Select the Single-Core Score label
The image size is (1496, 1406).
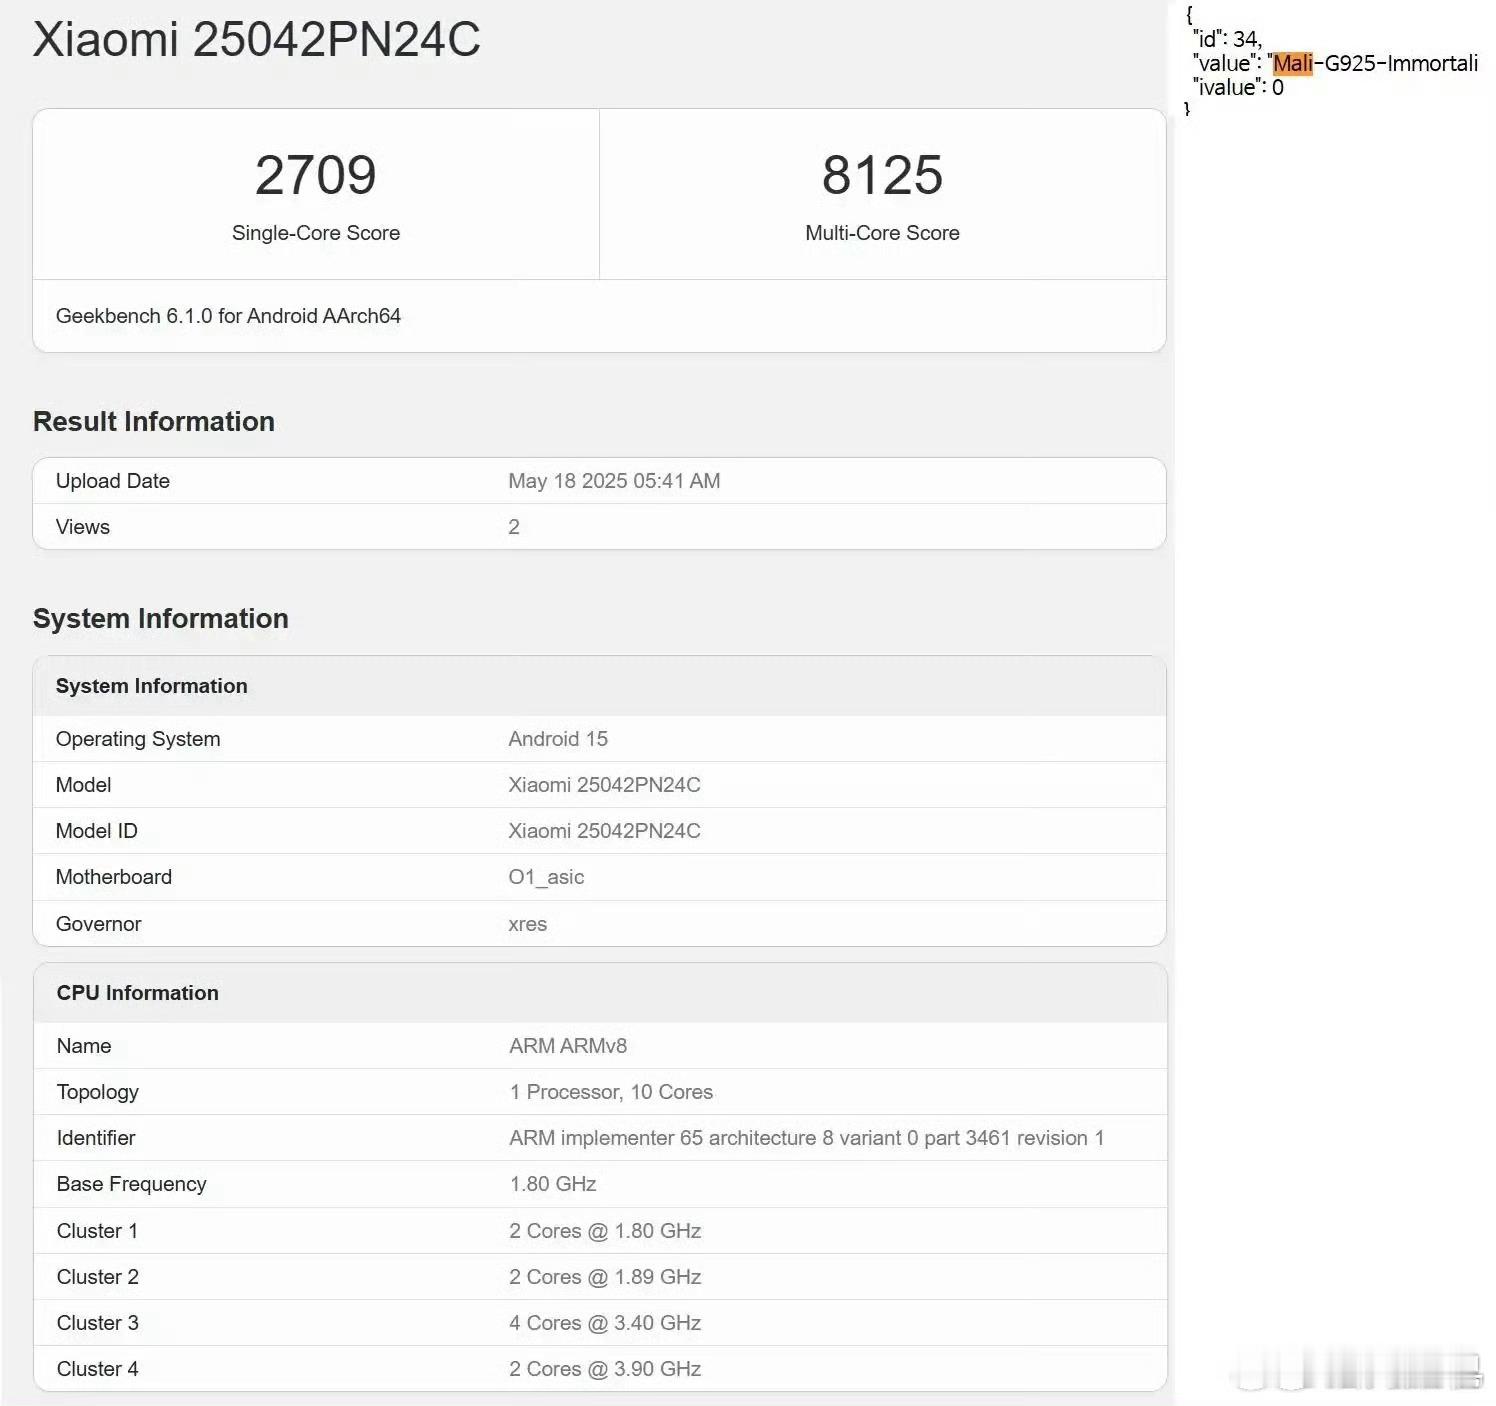(316, 233)
